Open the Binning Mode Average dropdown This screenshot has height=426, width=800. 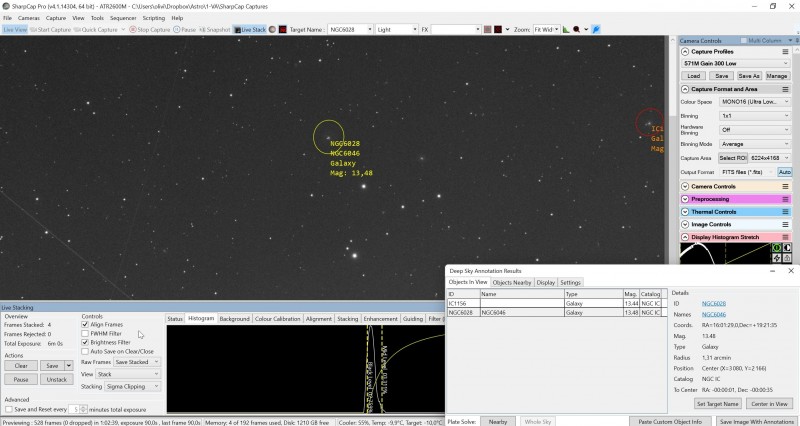coord(755,144)
